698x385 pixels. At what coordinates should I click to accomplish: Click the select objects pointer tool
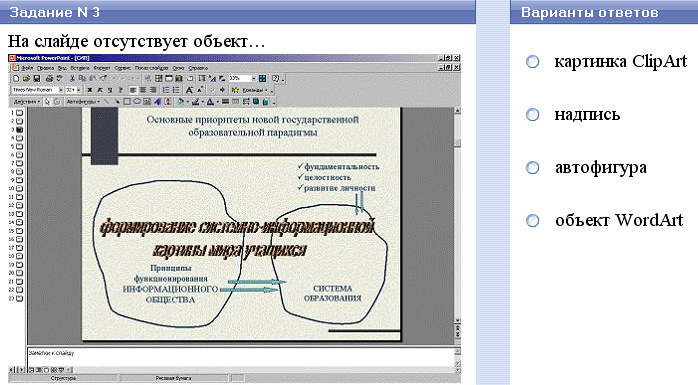(47, 101)
